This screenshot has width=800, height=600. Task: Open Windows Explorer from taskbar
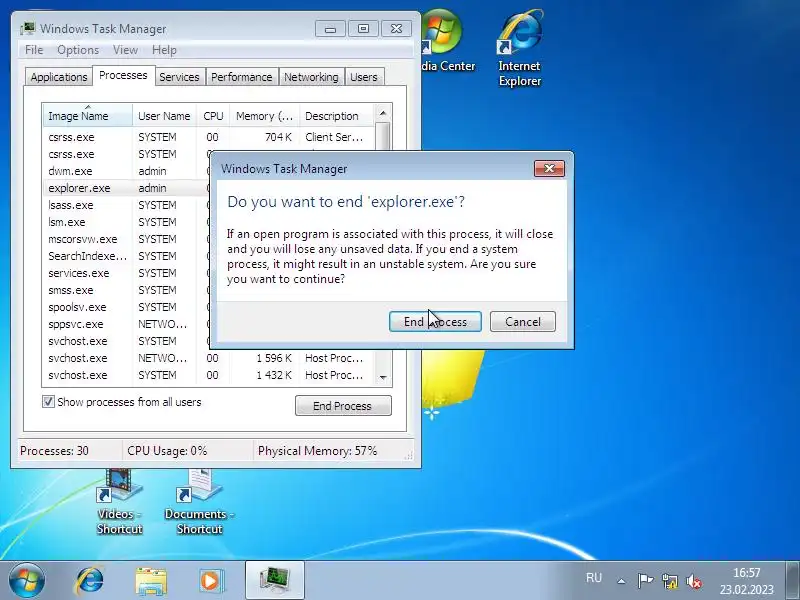[151, 581]
